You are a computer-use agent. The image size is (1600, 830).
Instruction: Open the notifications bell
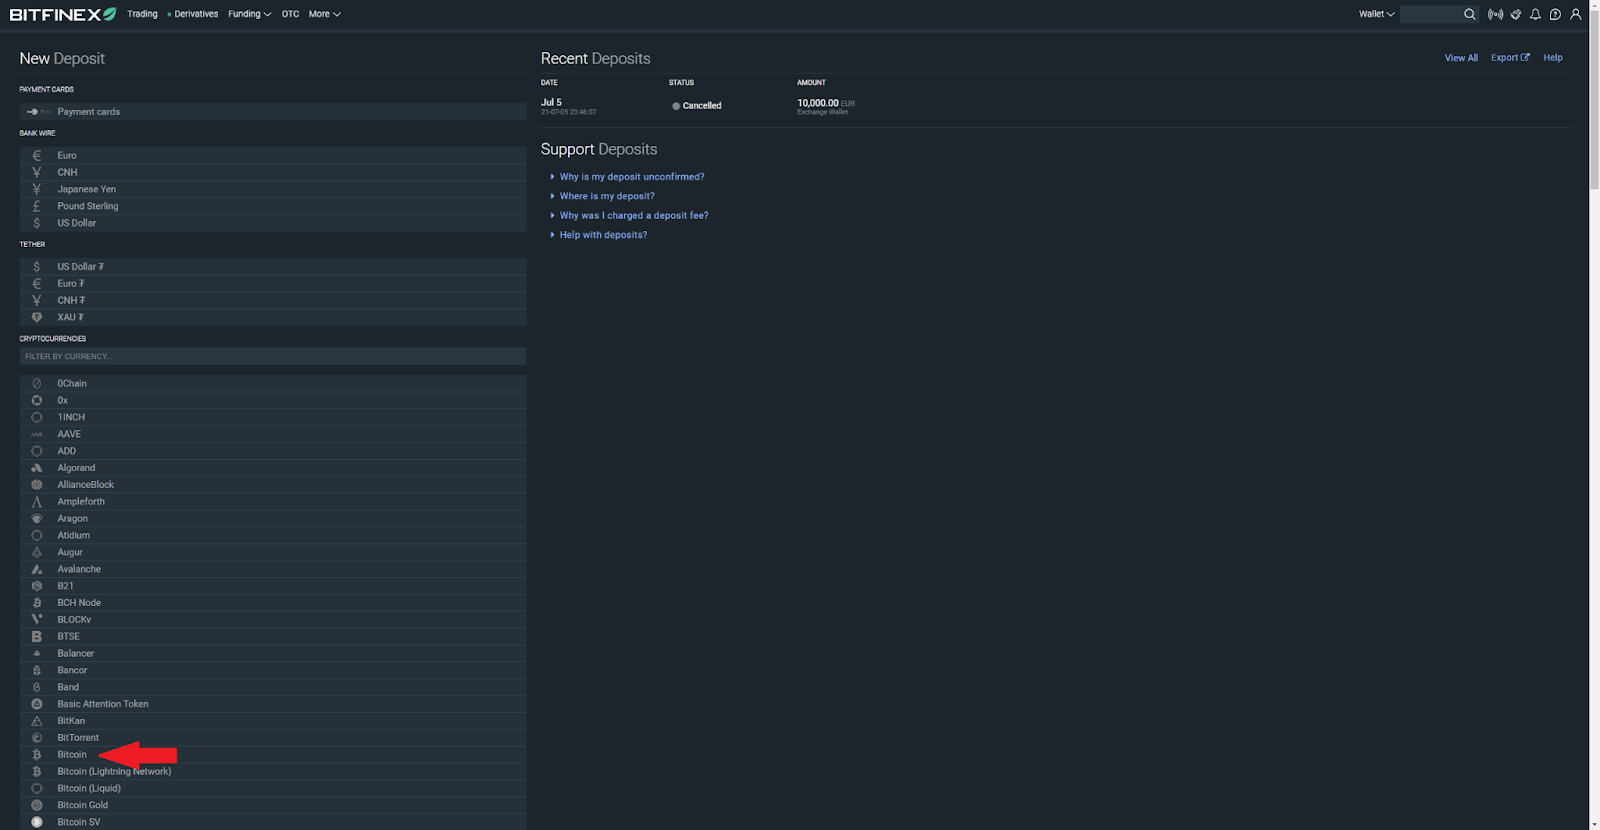1535,14
